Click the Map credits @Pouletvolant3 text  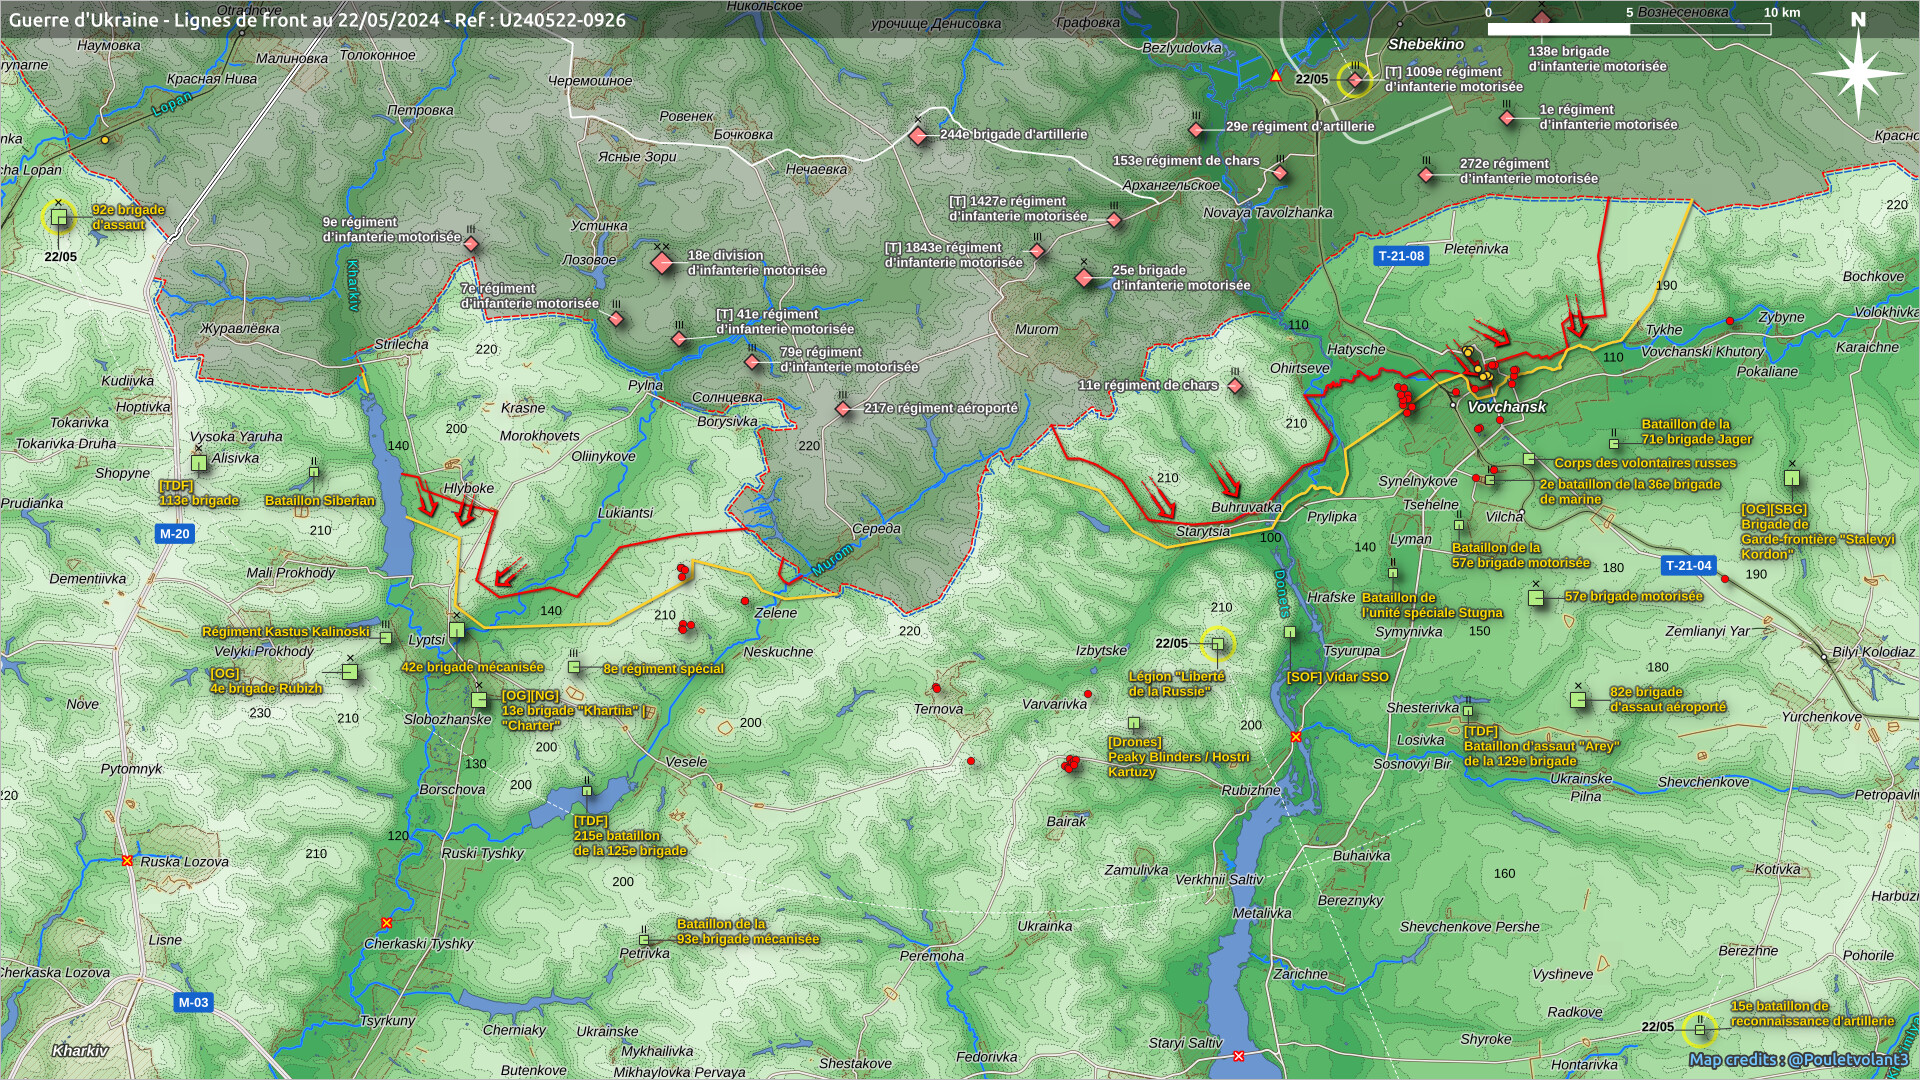point(1798,1060)
